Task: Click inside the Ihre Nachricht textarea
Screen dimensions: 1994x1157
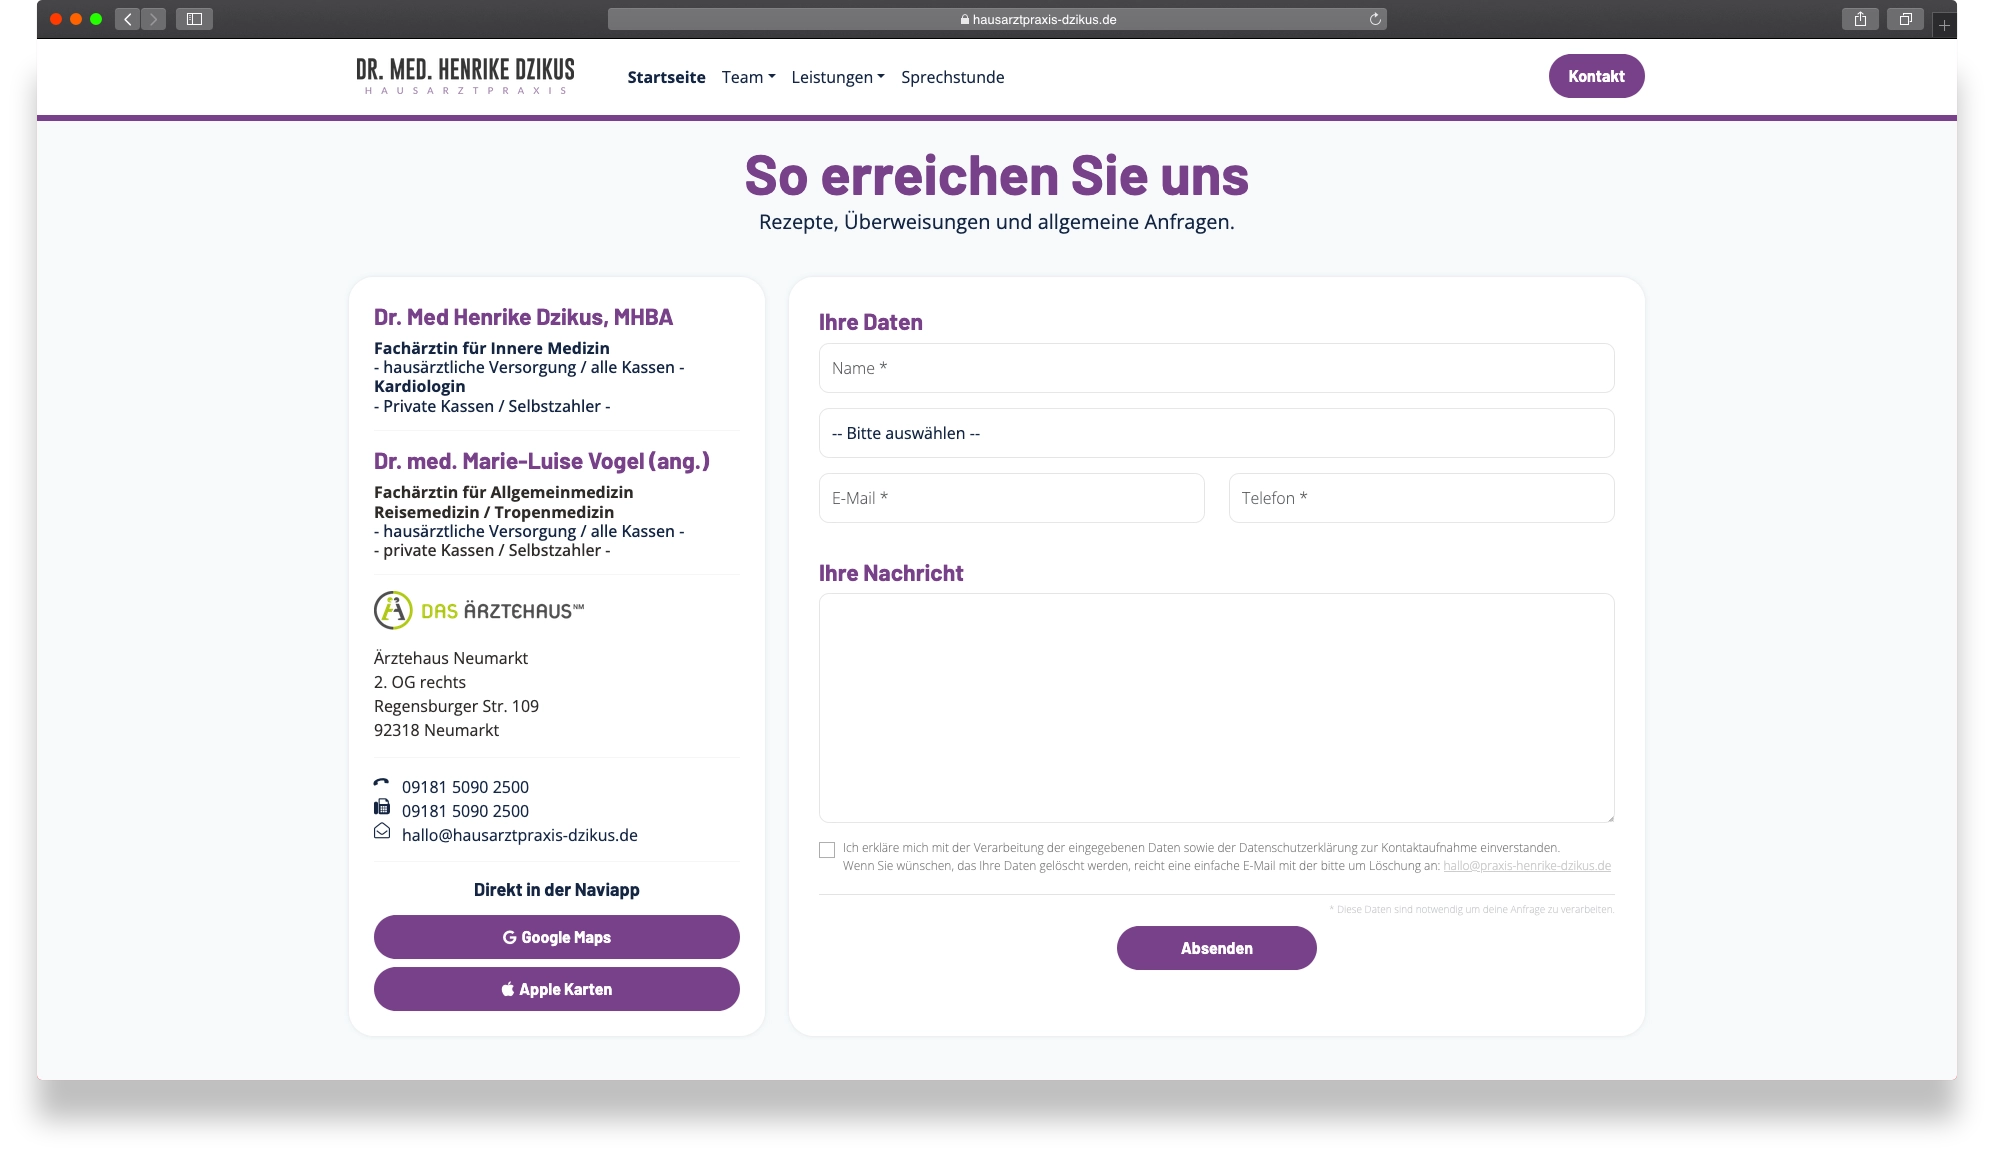Action: point(1216,708)
